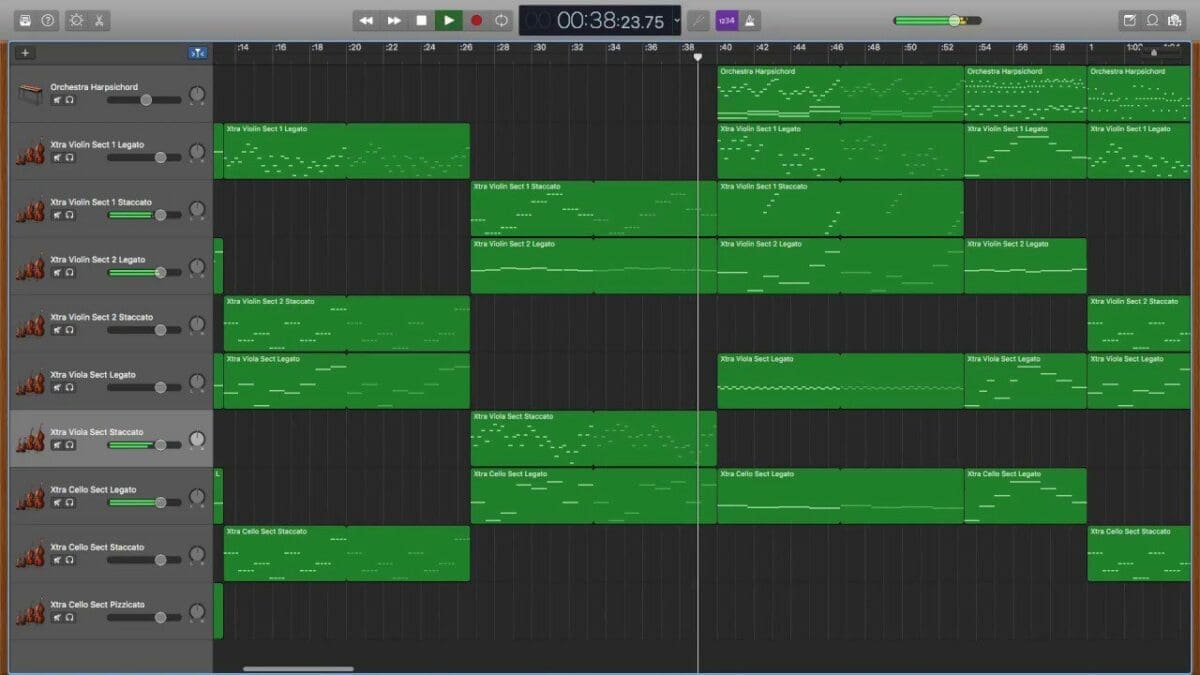Start playback with the Play button
Viewport: 1200px width, 675px height.
[448, 20]
